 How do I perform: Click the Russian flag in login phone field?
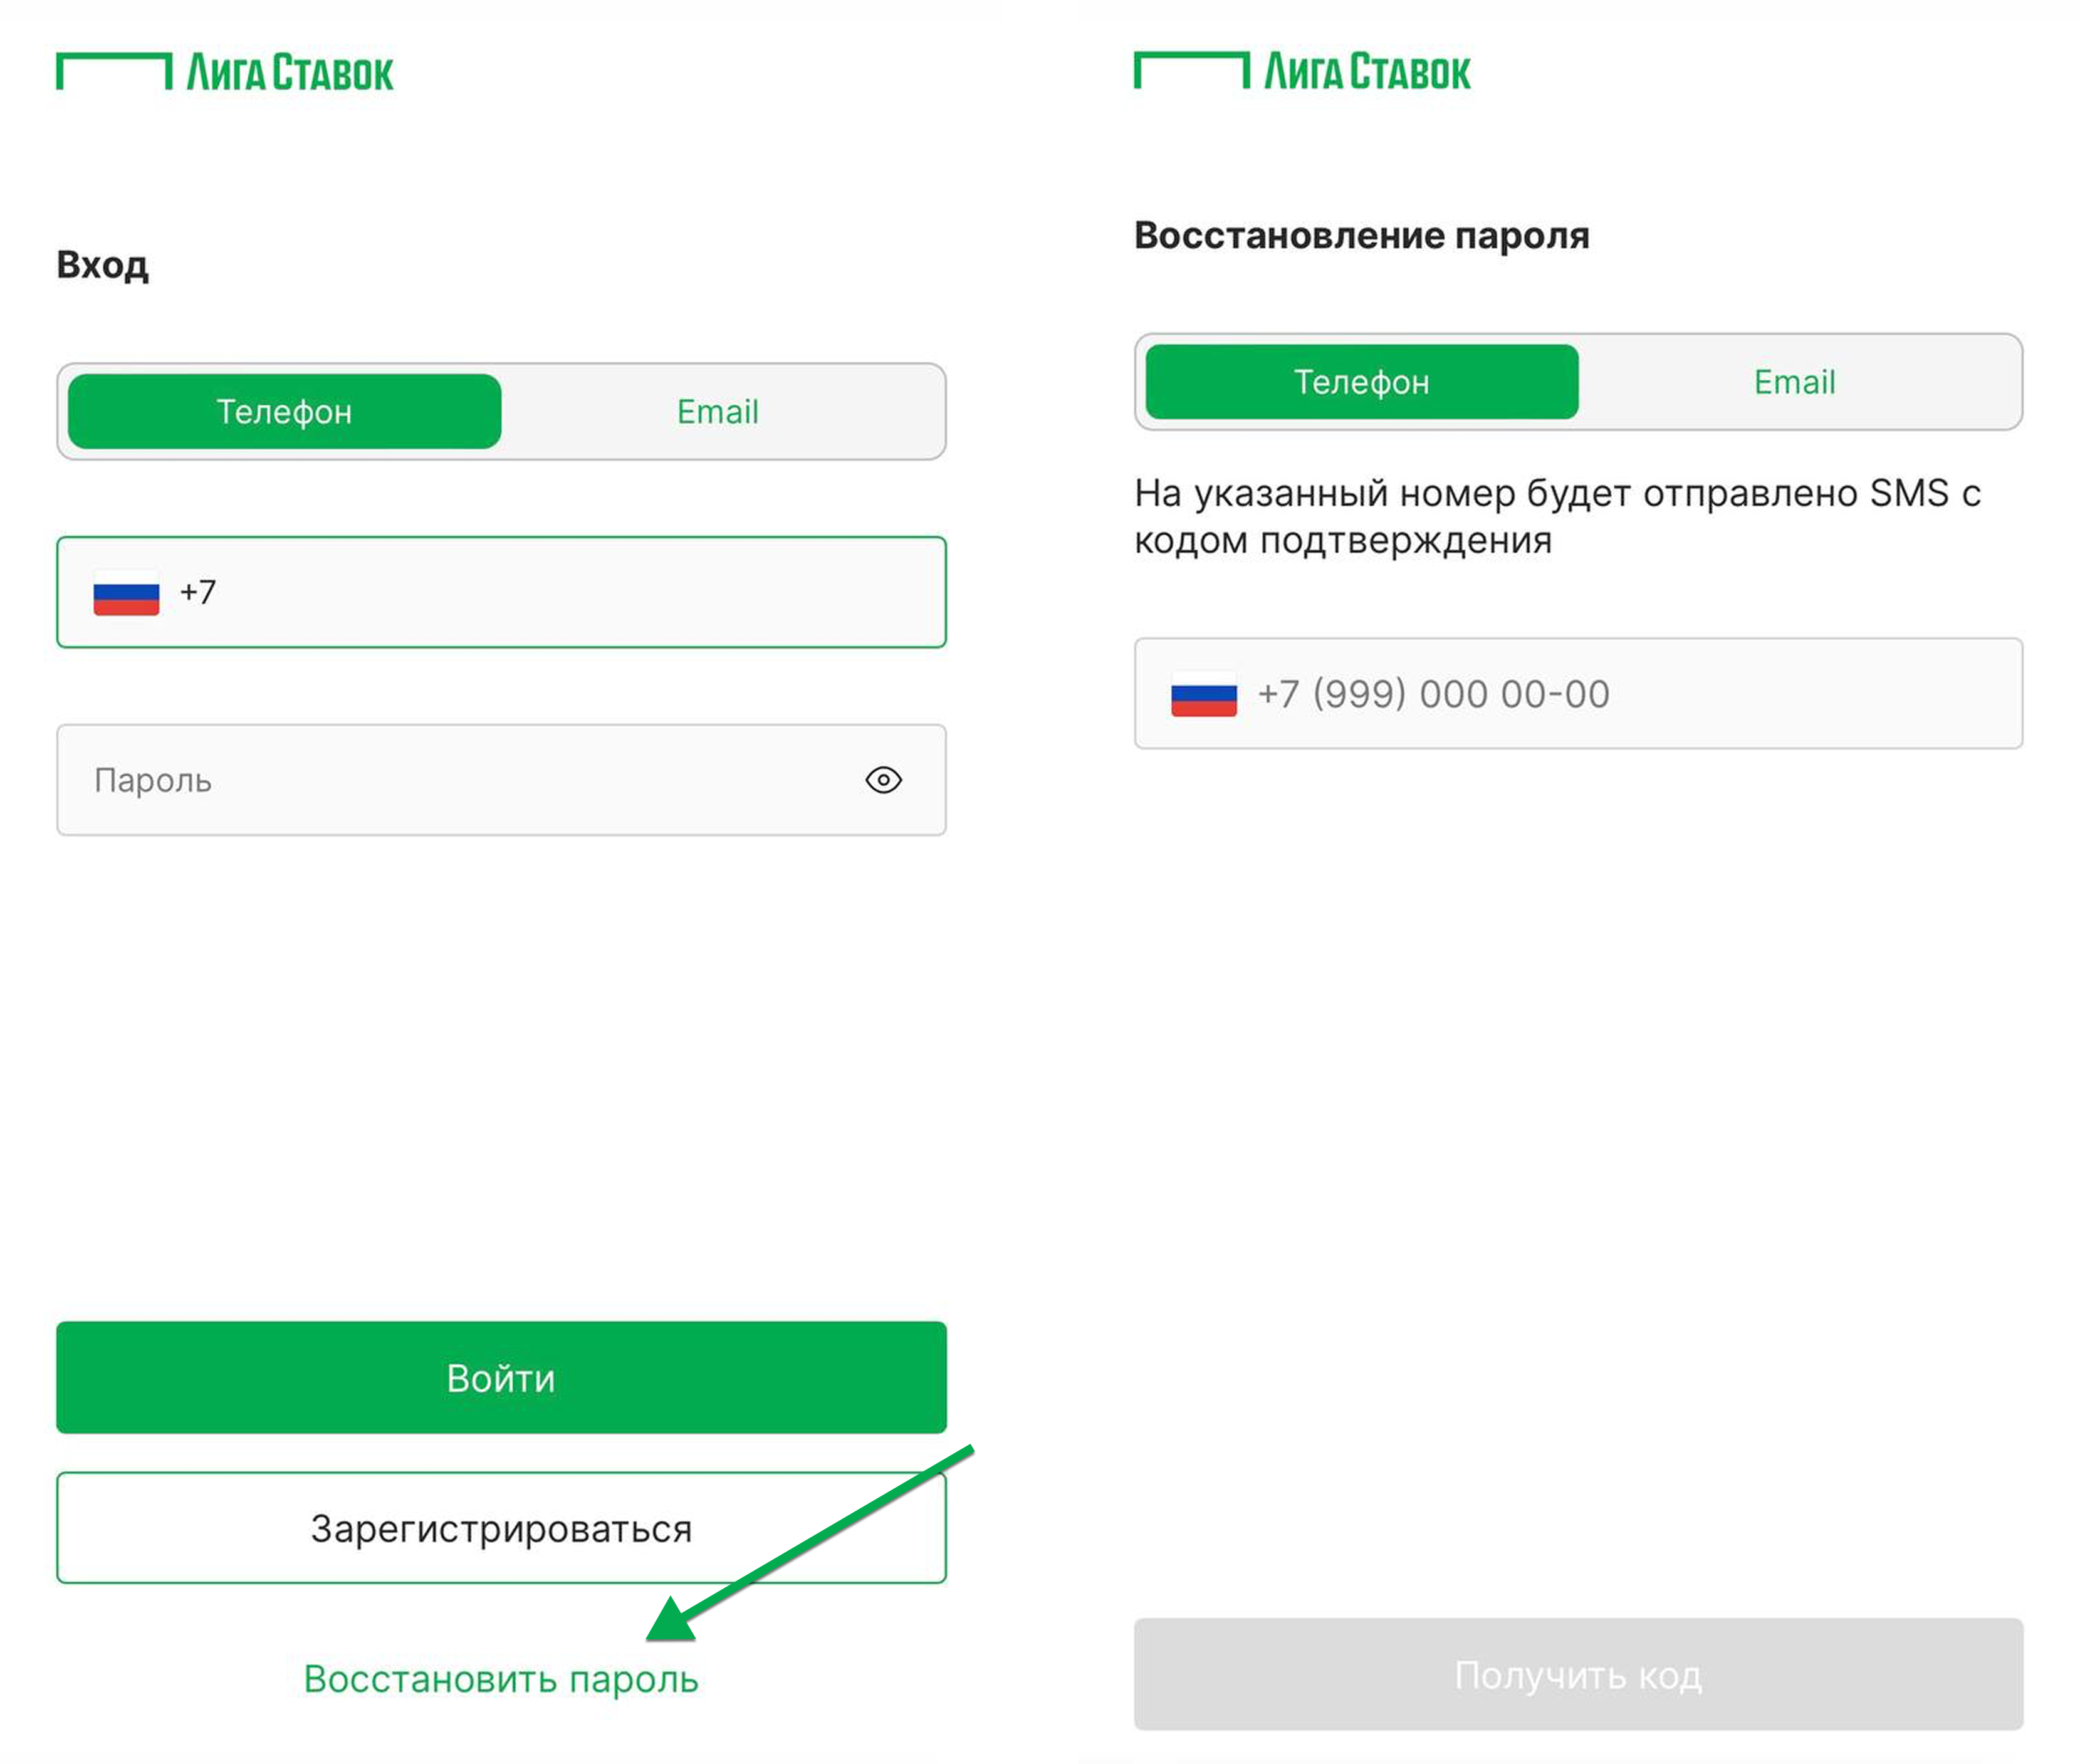click(126, 593)
